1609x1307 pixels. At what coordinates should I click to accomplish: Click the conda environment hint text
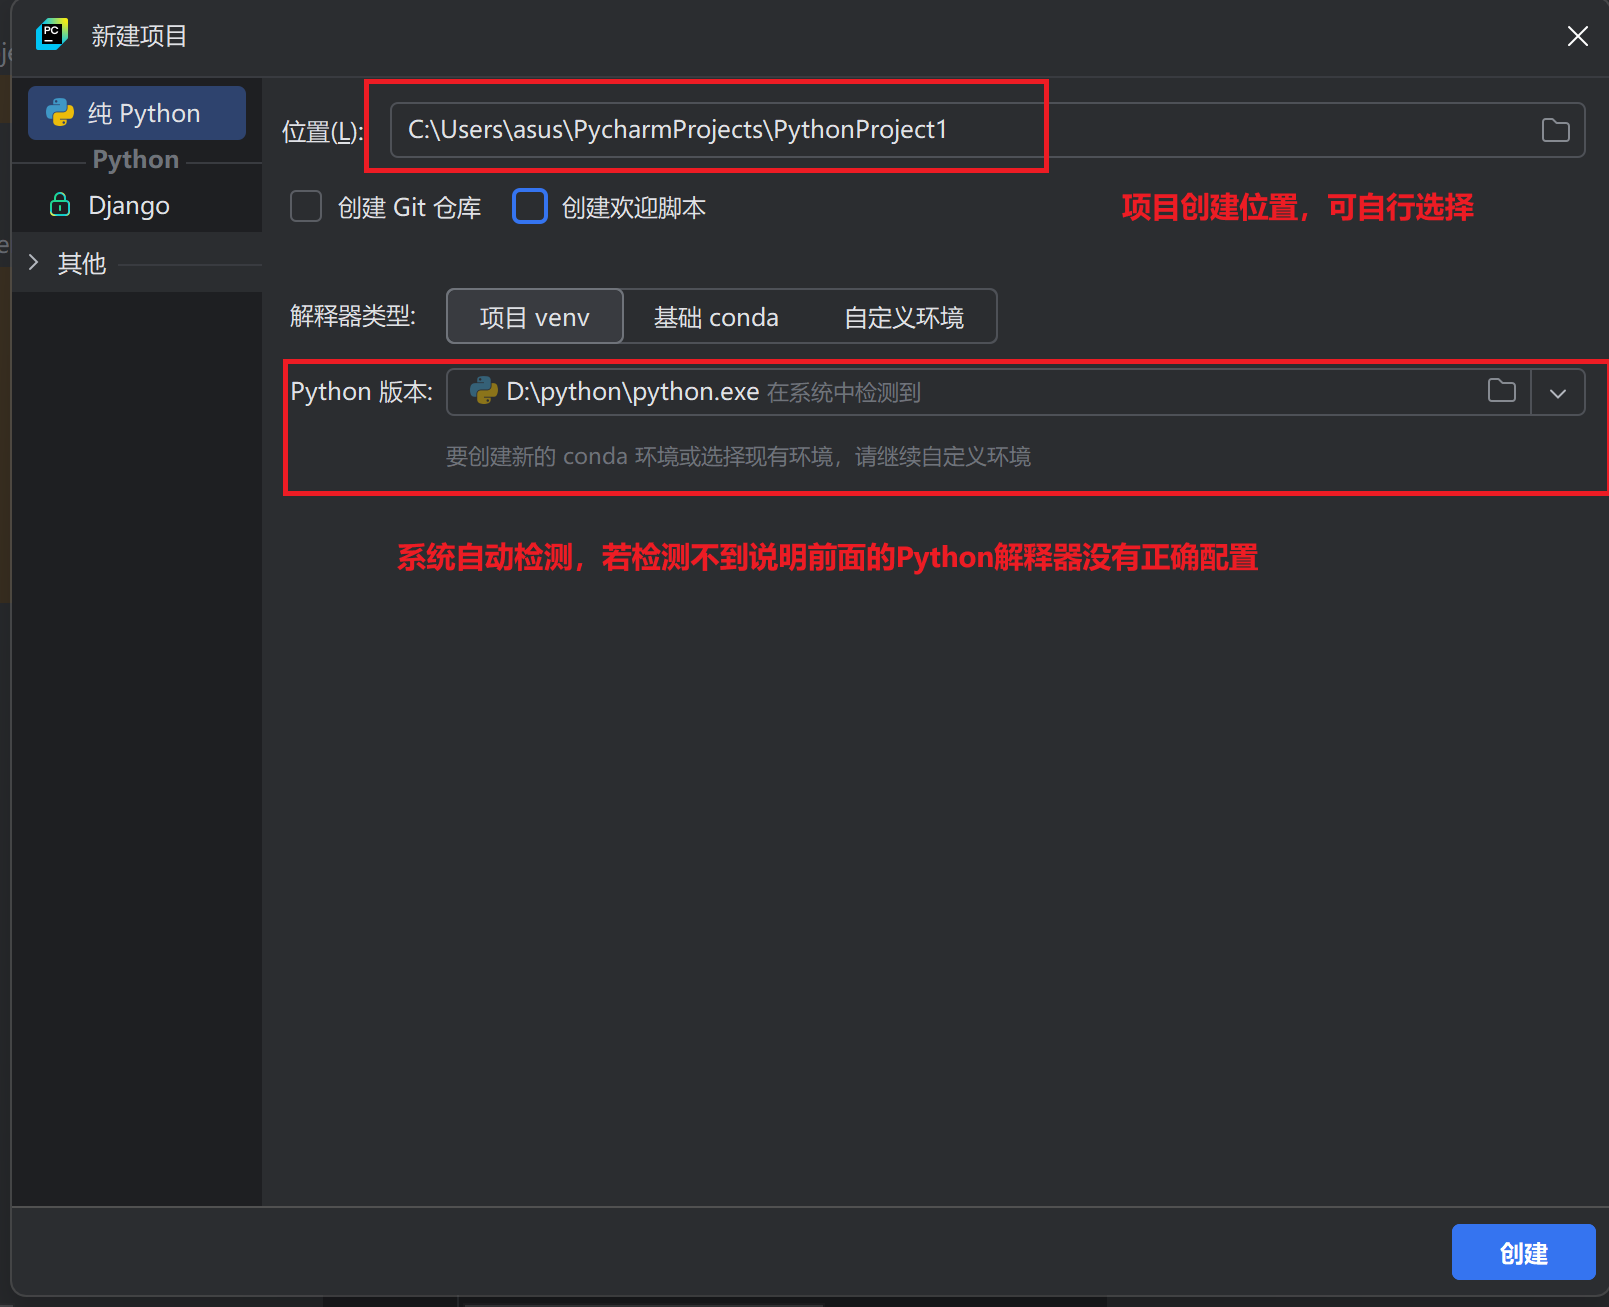[738, 456]
